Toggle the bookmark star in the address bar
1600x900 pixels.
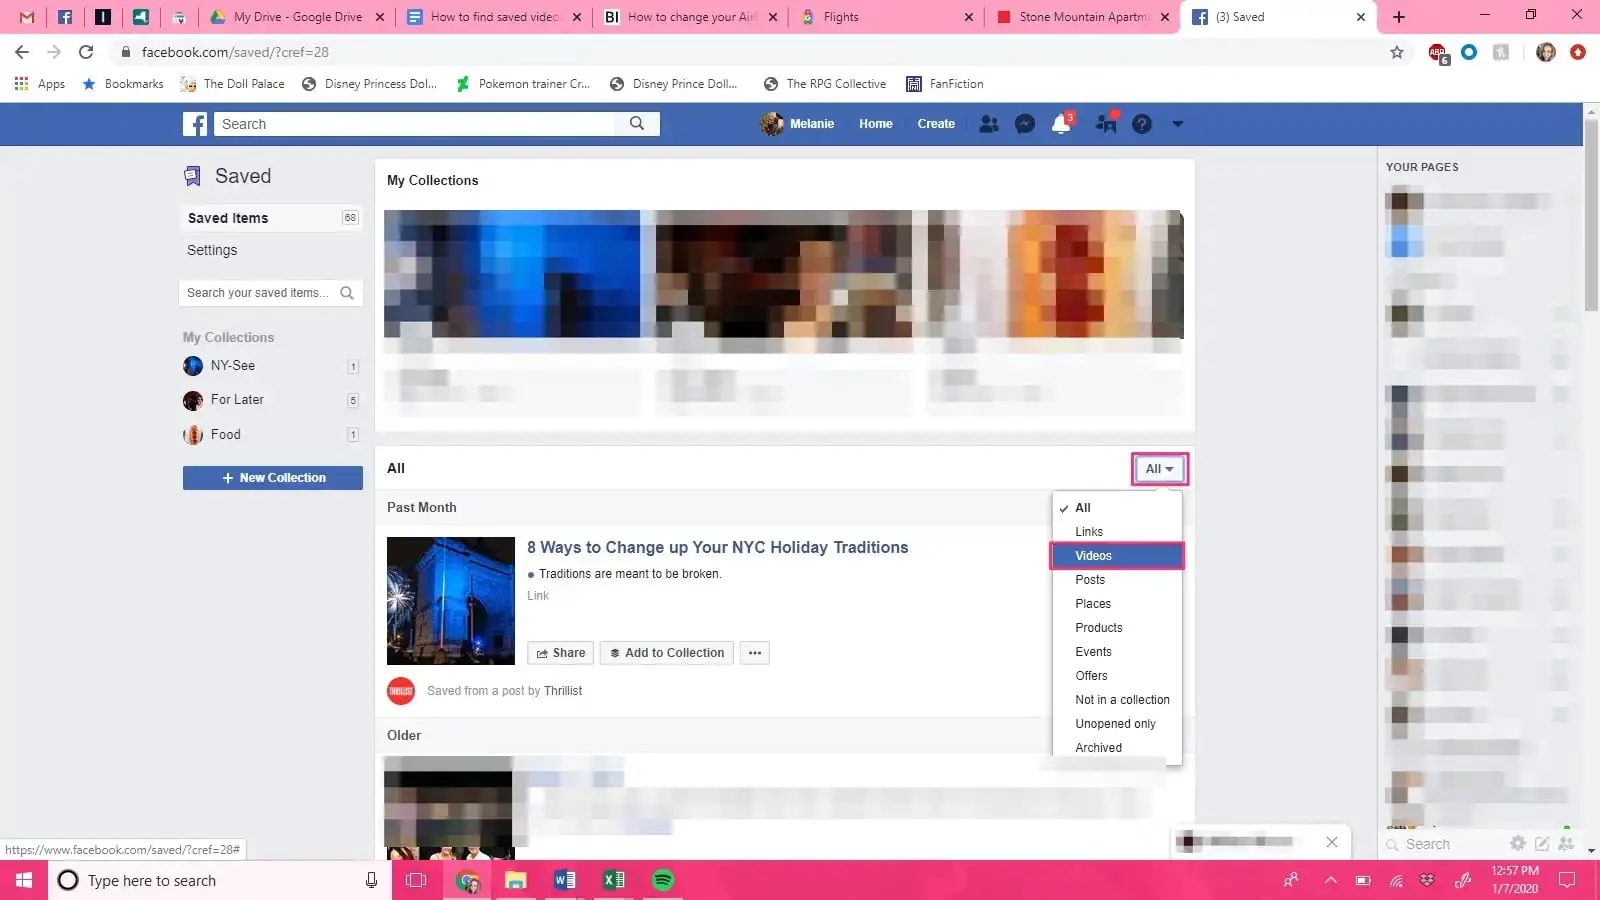pos(1397,52)
